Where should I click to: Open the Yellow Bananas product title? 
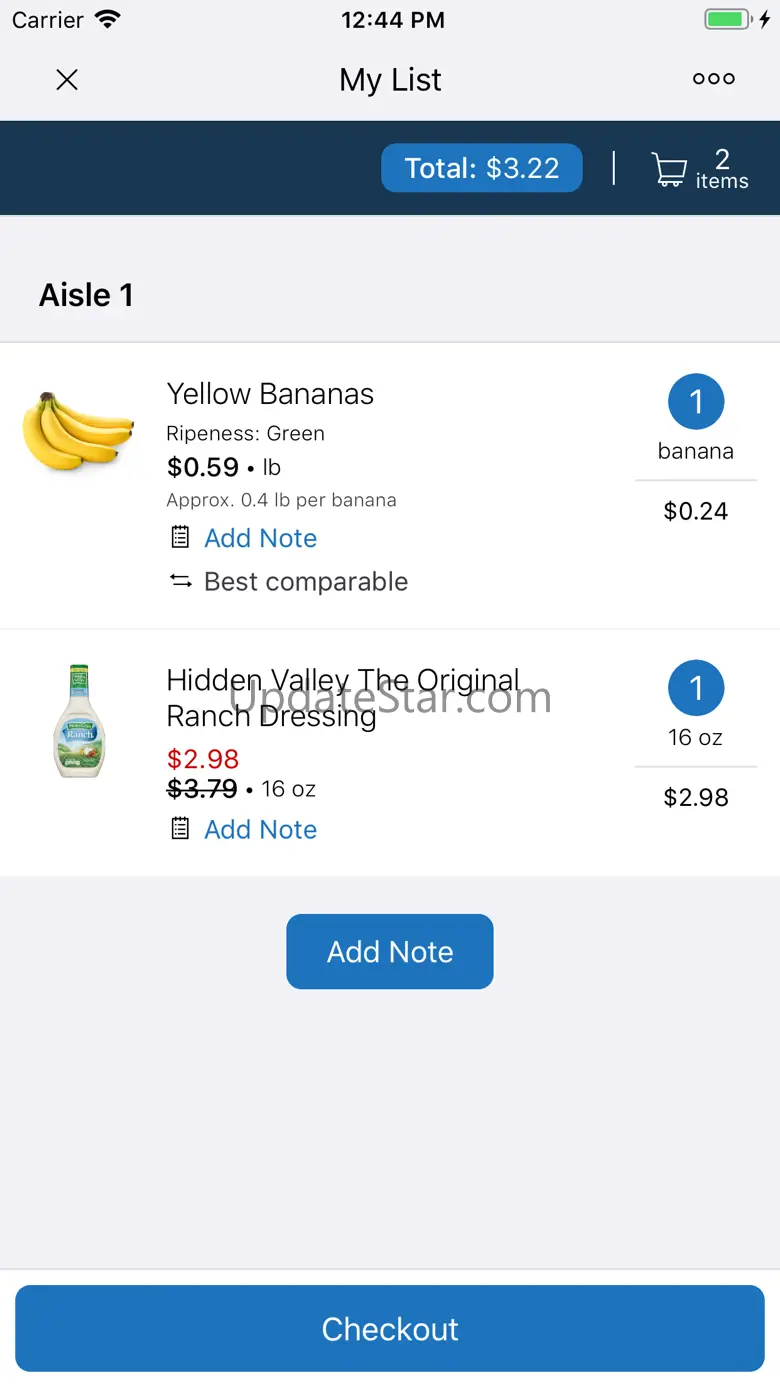(270, 394)
